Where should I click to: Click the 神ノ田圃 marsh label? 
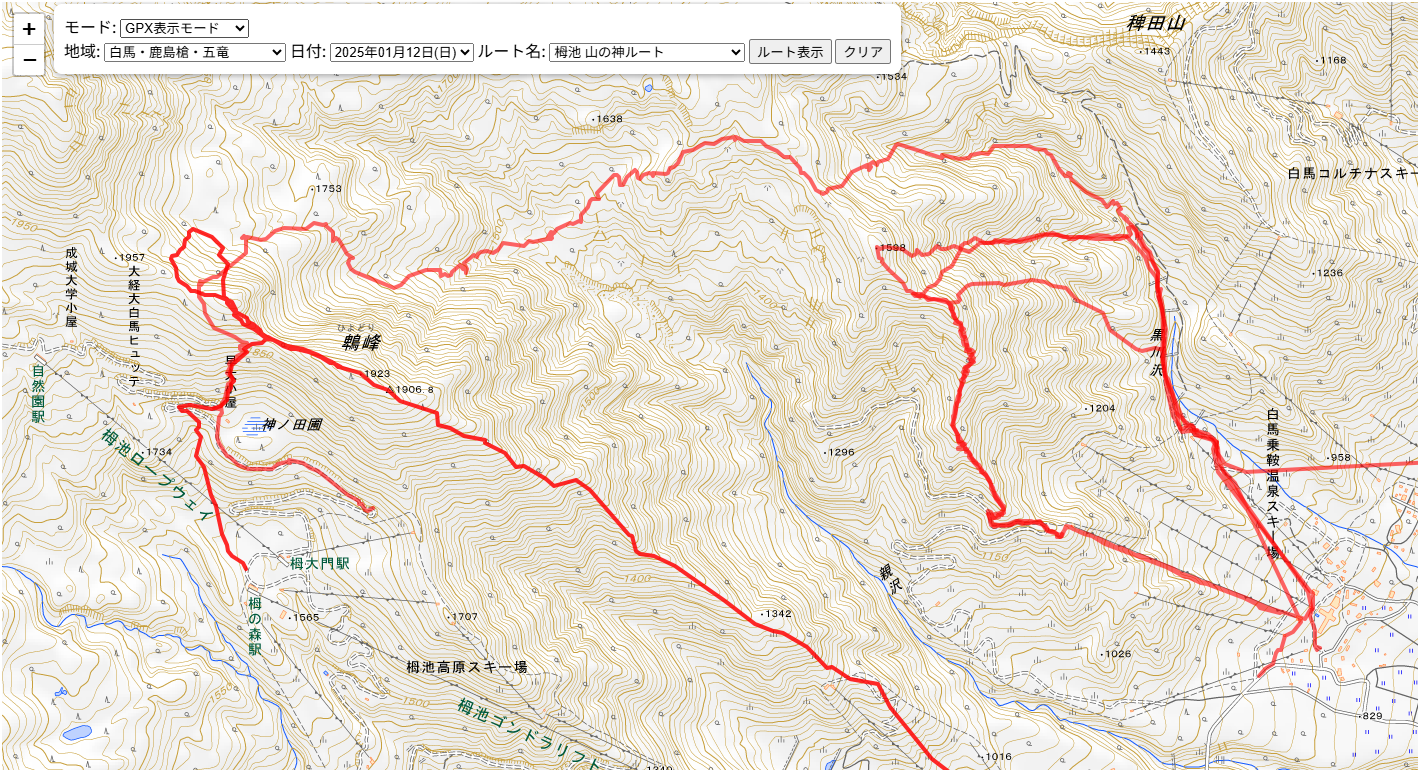(293, 424)
